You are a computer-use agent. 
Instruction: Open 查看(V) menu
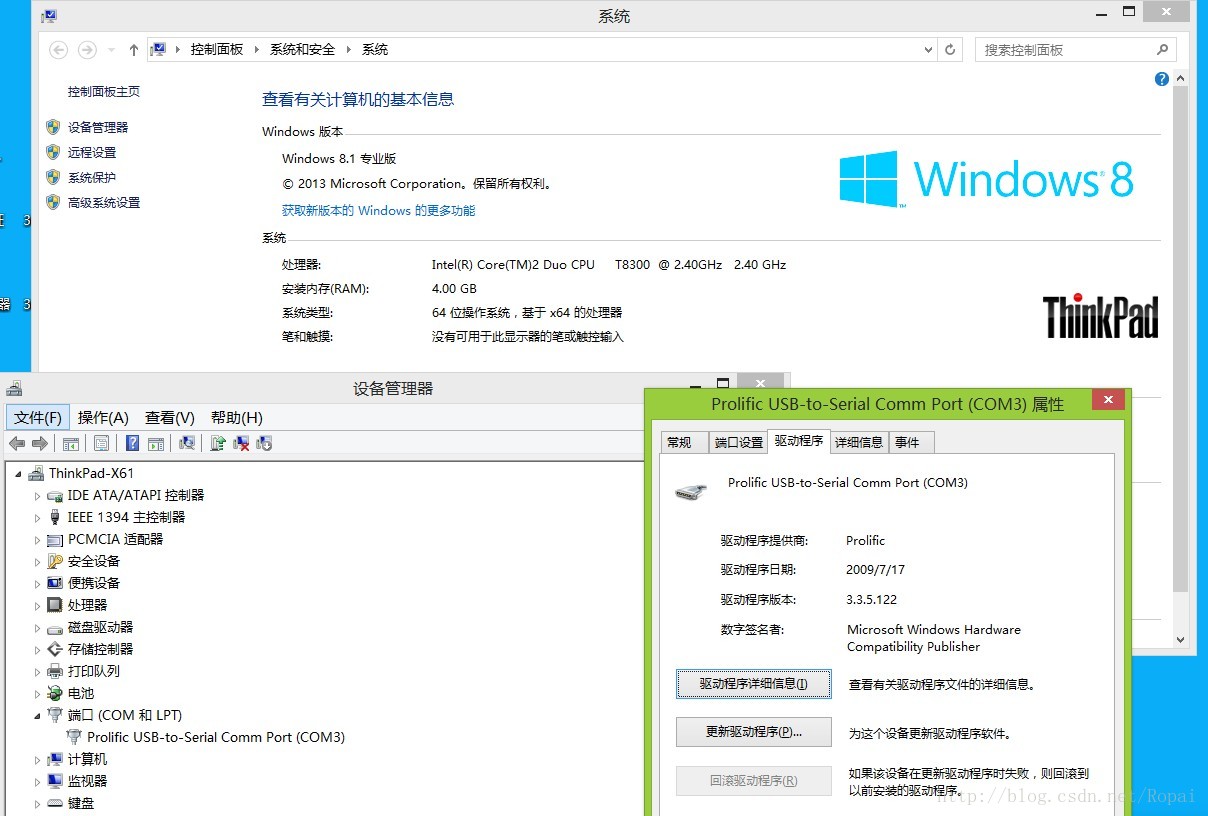[170, 417]
